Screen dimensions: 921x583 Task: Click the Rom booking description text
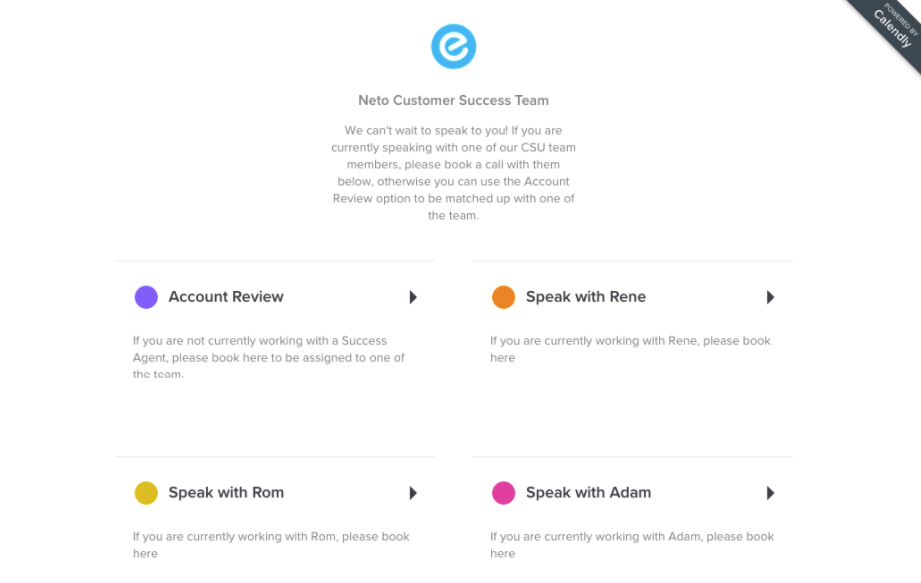coord(271,544)
